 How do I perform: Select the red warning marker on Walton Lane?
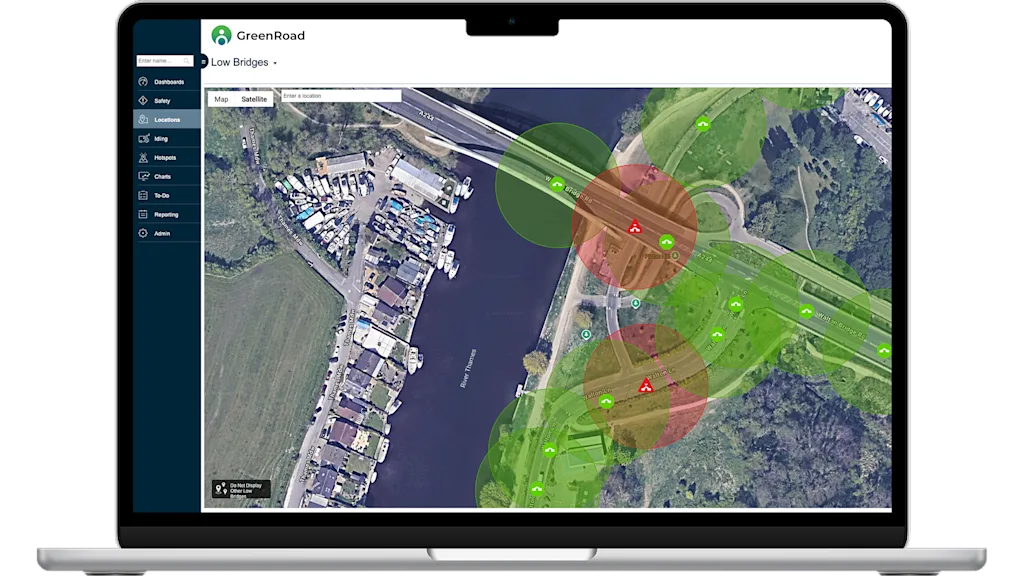pos(645,385)
